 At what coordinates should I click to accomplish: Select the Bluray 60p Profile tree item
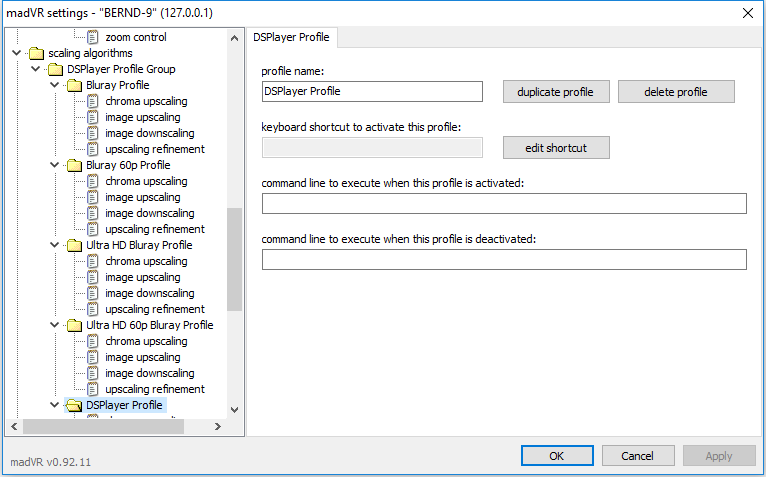[x=128, y=165]
